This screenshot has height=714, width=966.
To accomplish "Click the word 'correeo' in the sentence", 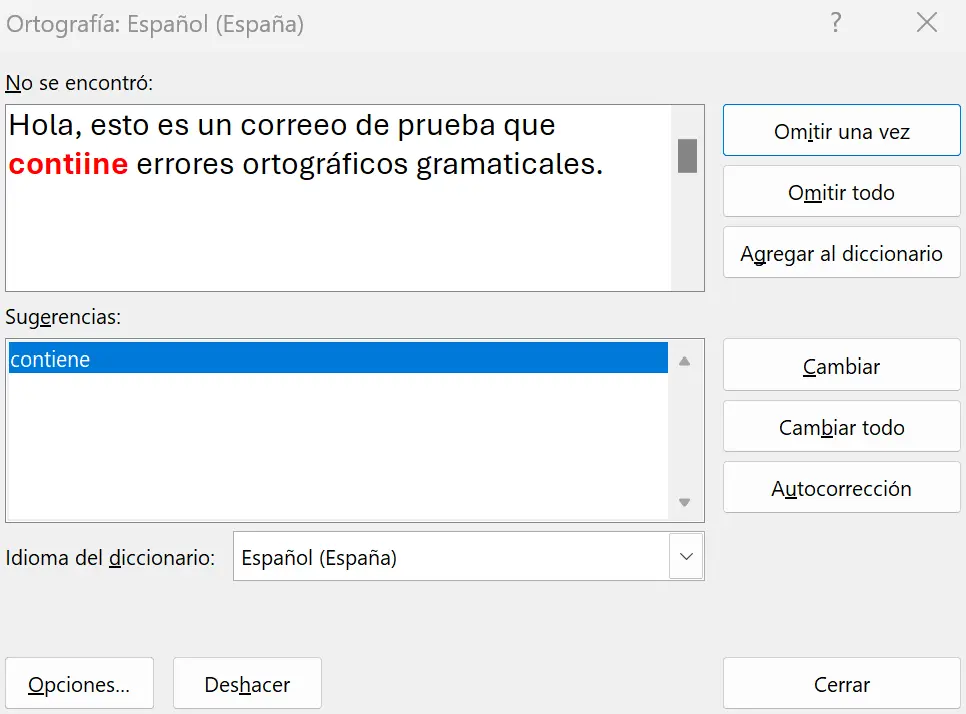I will click(294, 125).
